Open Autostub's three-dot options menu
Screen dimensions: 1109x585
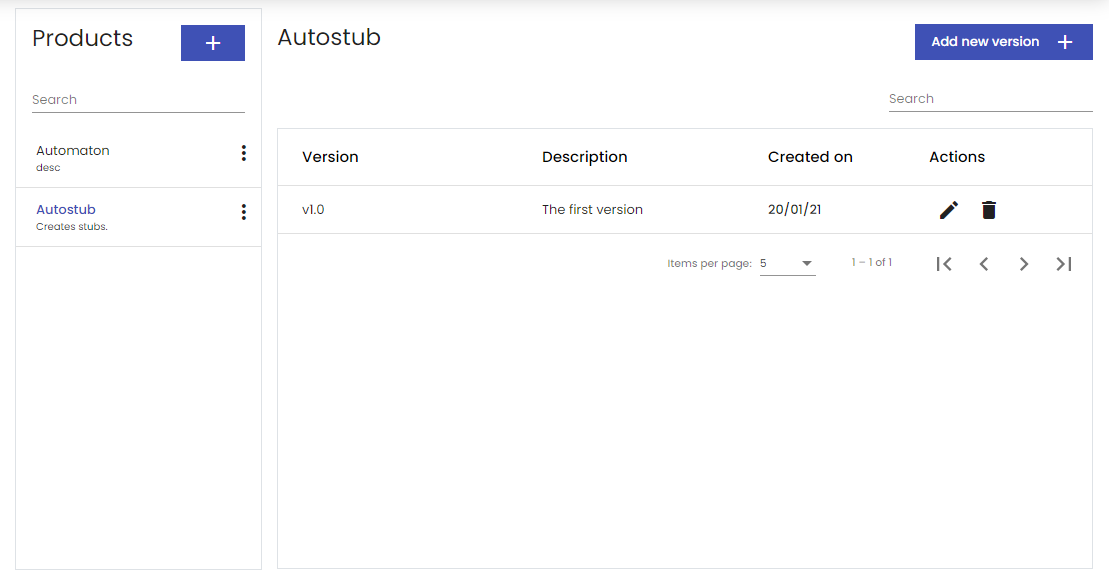pyautogui.click(x=243, y=212)
